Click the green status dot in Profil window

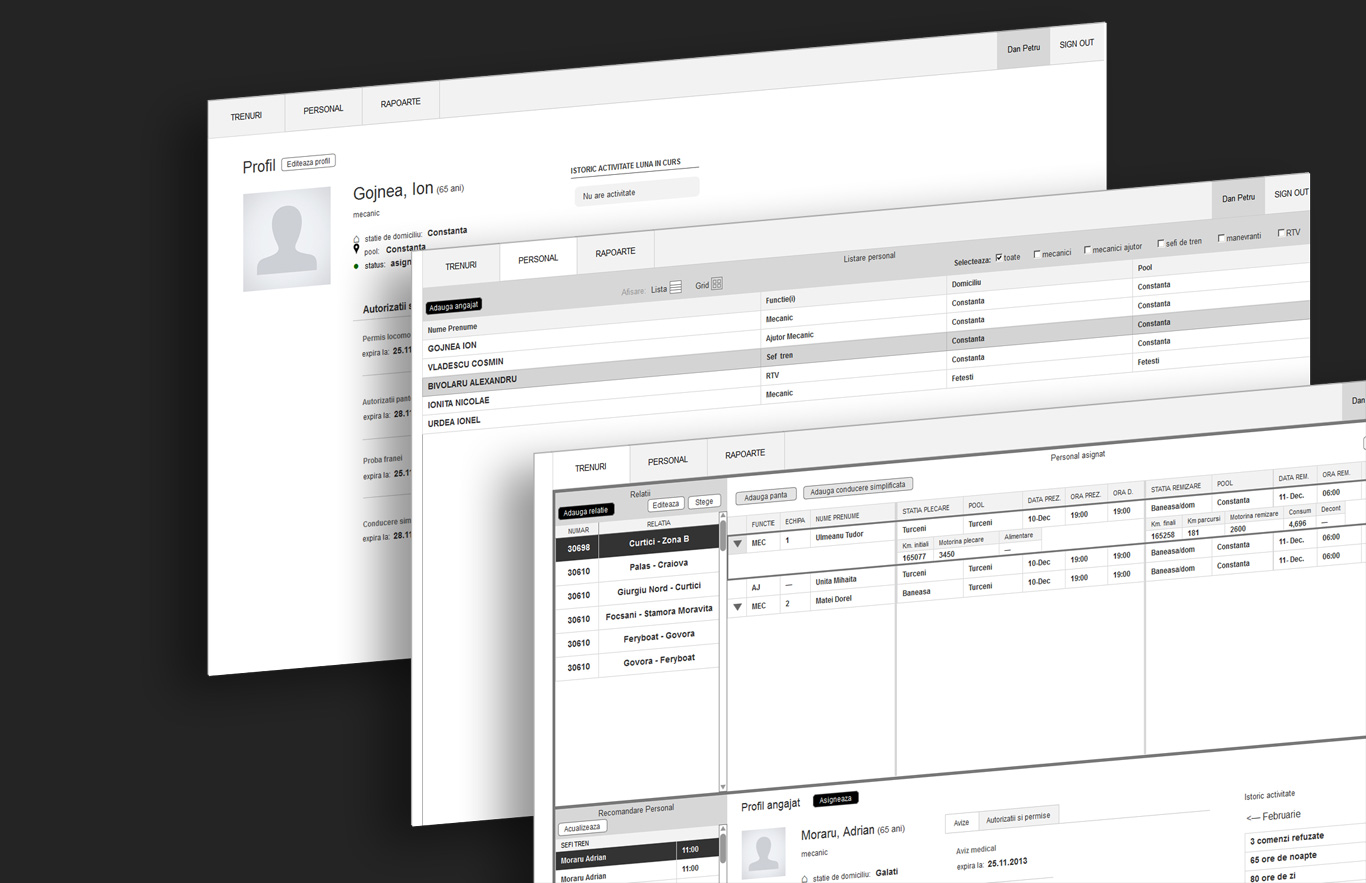(356, 265)
